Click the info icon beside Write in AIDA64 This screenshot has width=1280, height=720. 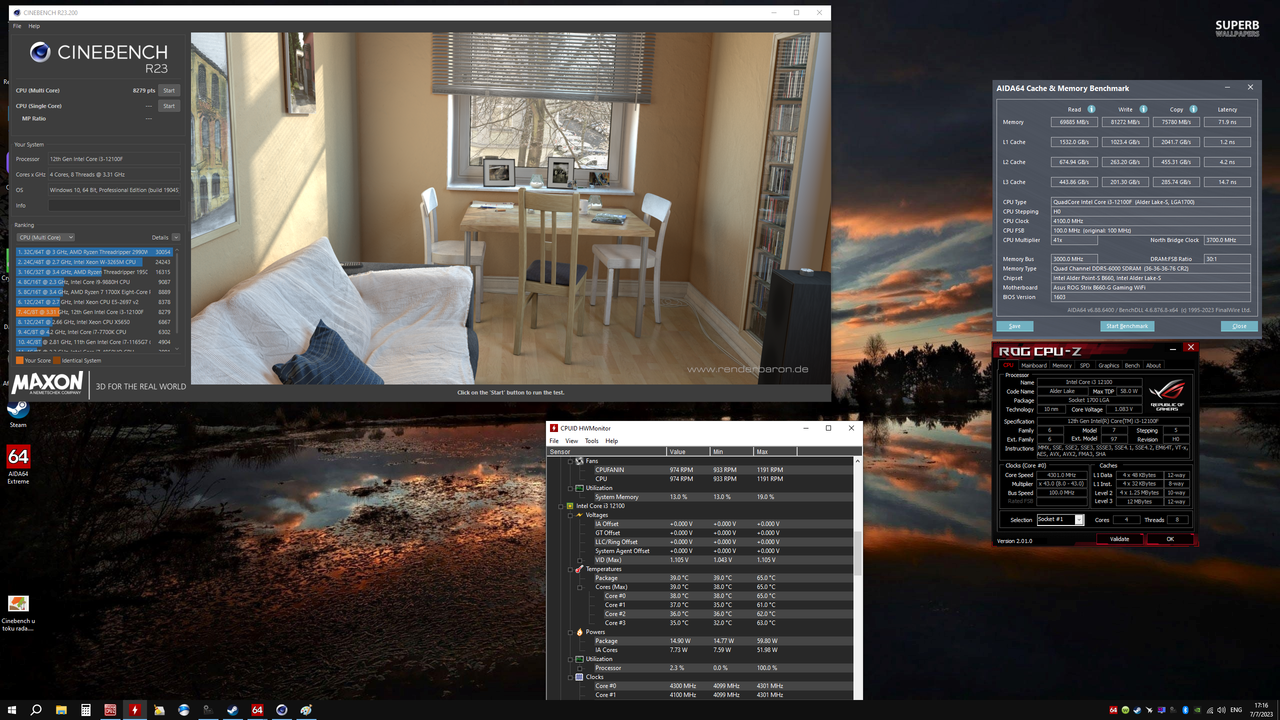[1143, 109]
